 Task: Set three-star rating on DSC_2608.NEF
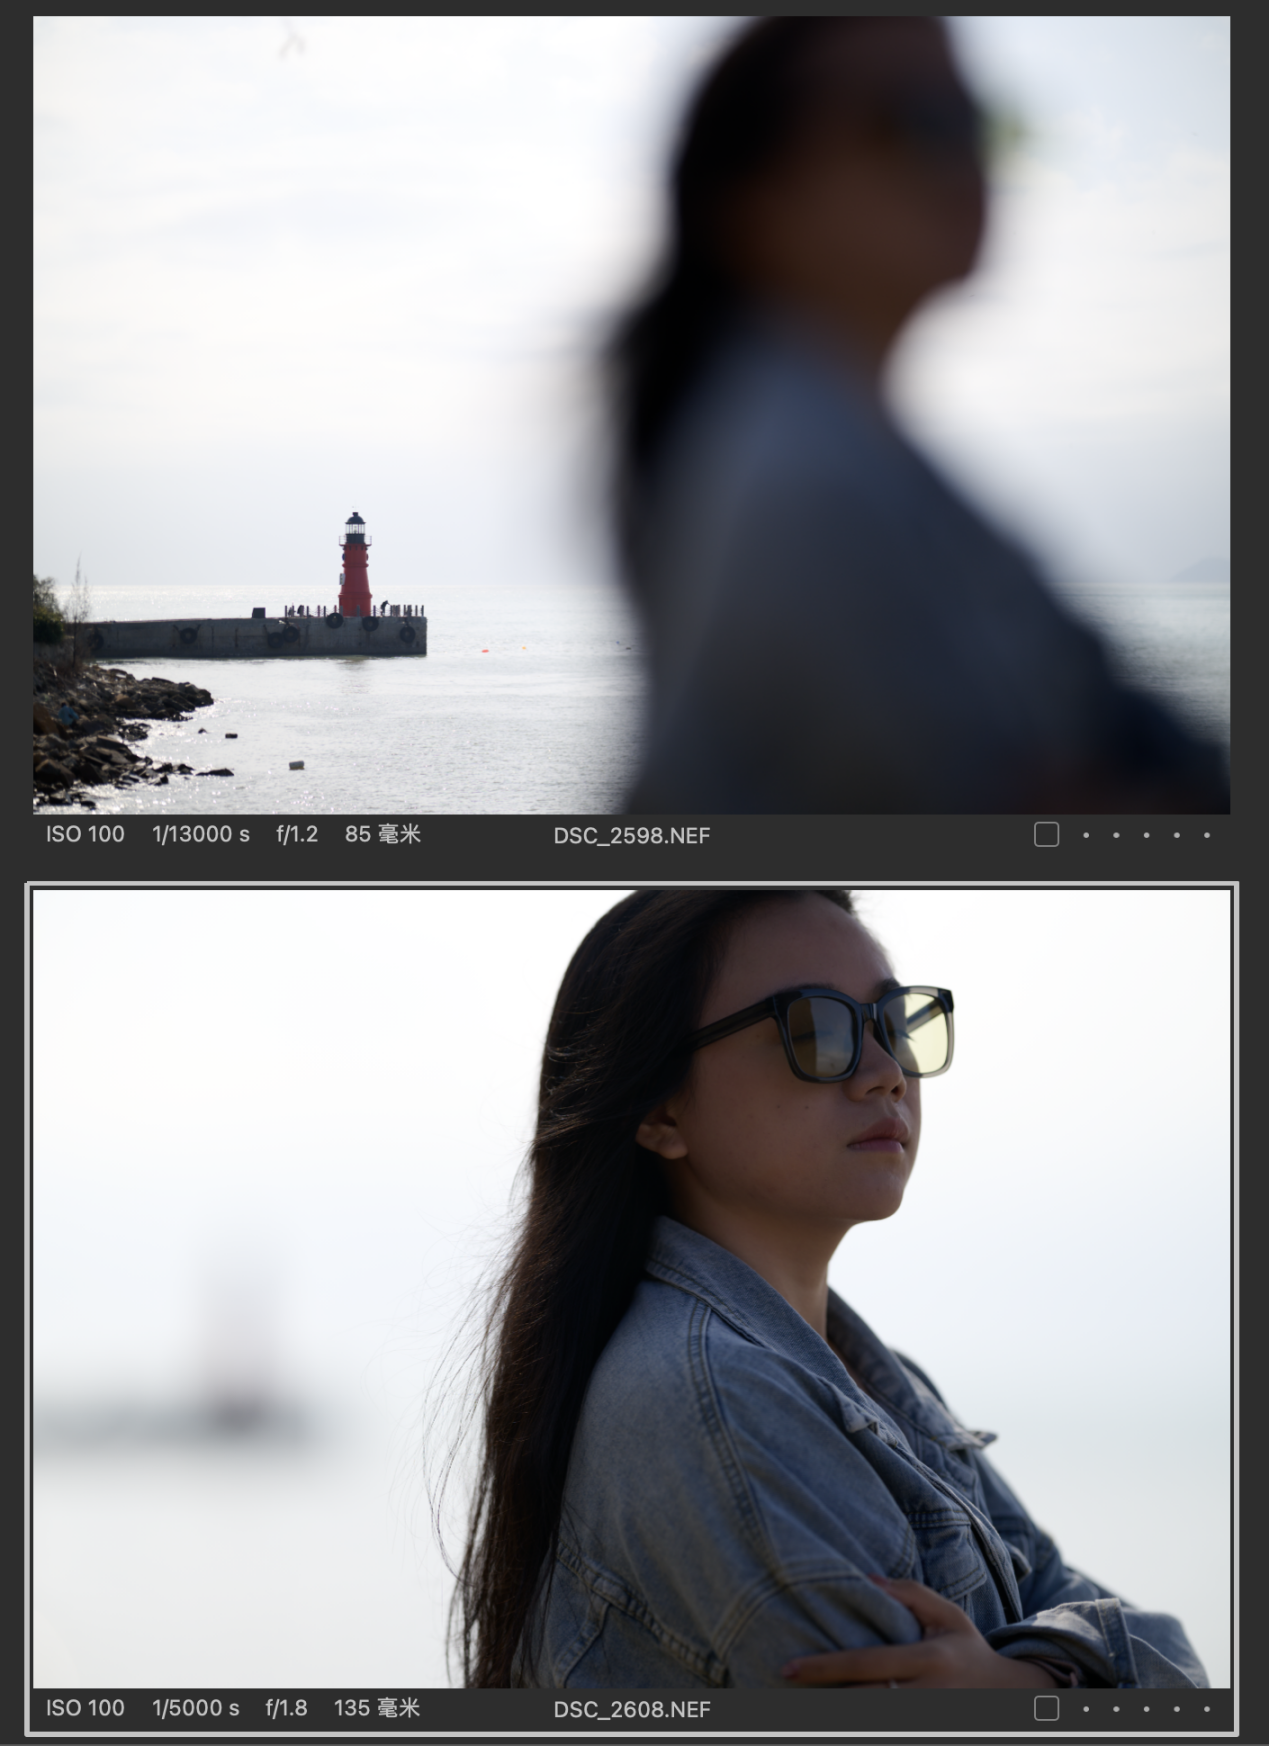click(1146, 1709)
